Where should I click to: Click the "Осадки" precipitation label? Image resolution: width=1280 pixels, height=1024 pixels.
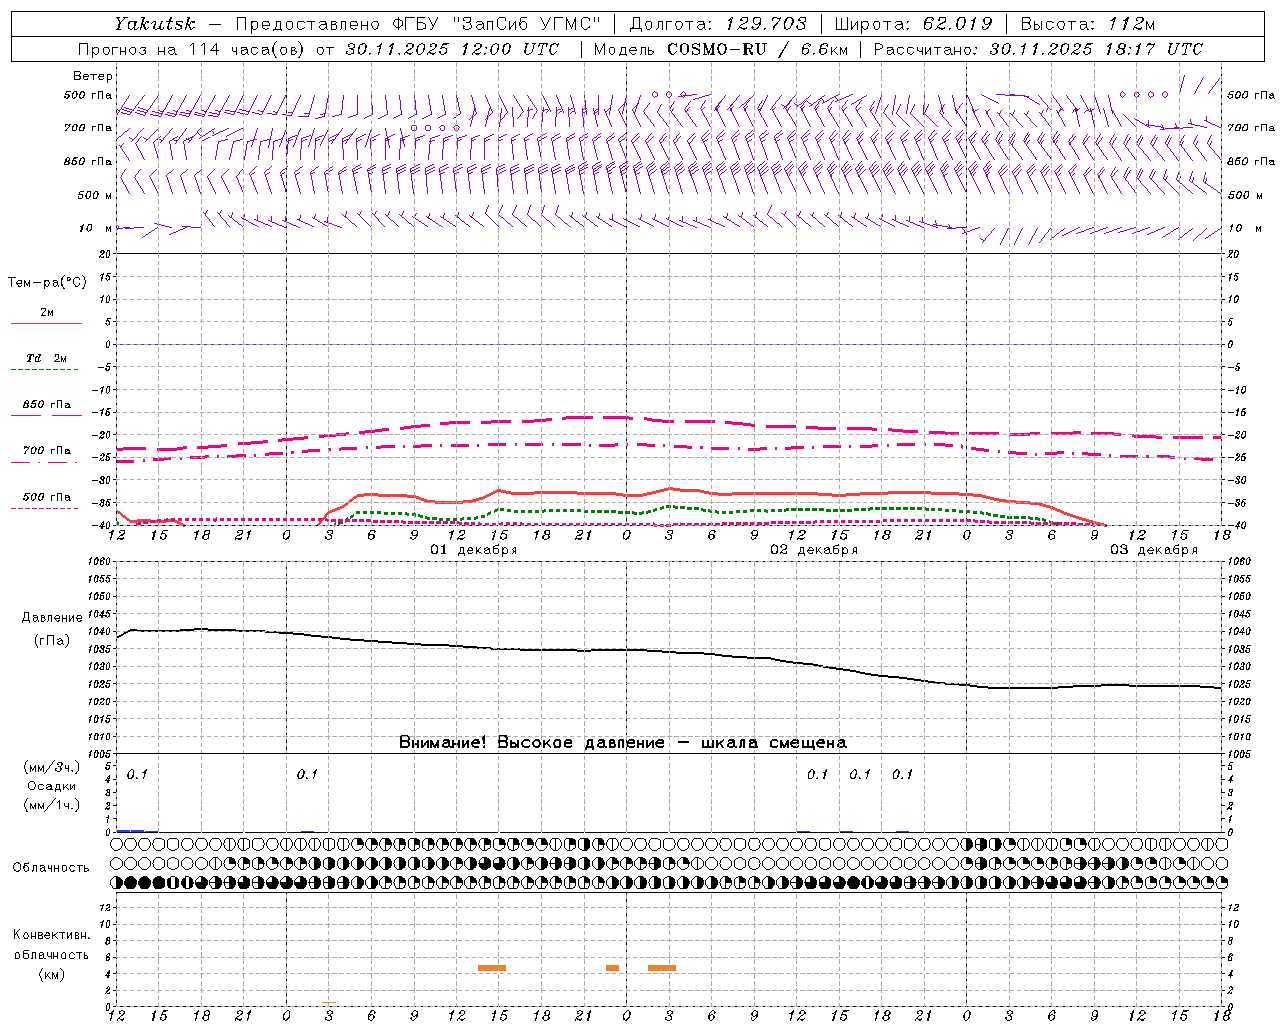pyautogui.click(x=52, y=786)
